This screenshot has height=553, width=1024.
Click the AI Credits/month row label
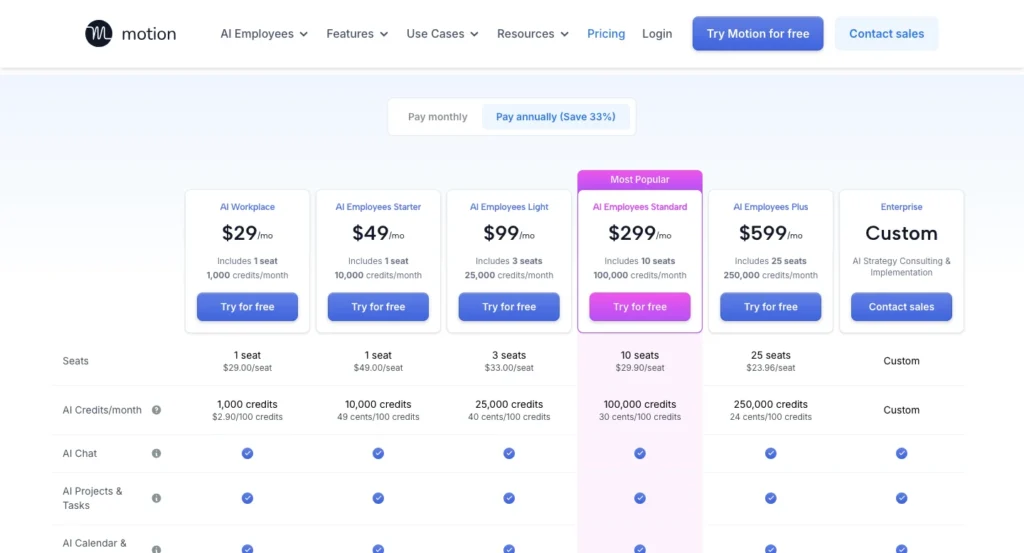tap(102, 410)
